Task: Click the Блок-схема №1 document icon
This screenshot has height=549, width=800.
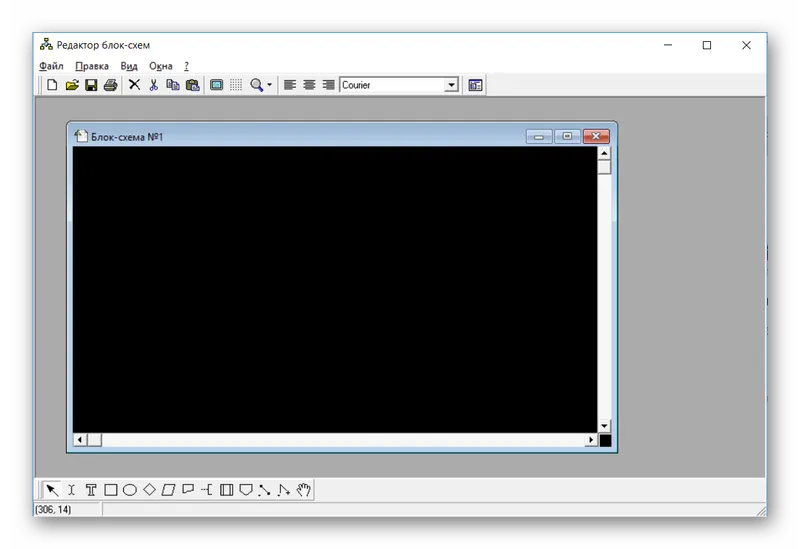Action: pos(81,136)
